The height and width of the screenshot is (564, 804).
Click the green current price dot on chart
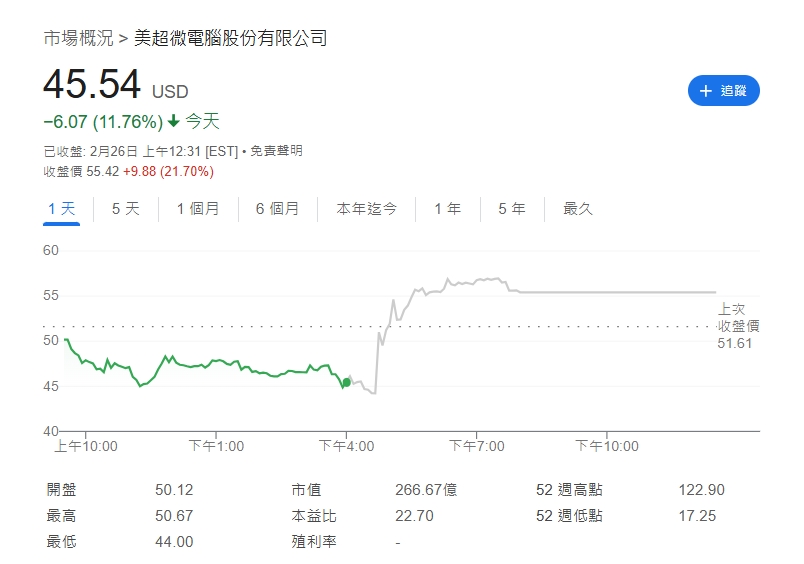click(347, 382)
